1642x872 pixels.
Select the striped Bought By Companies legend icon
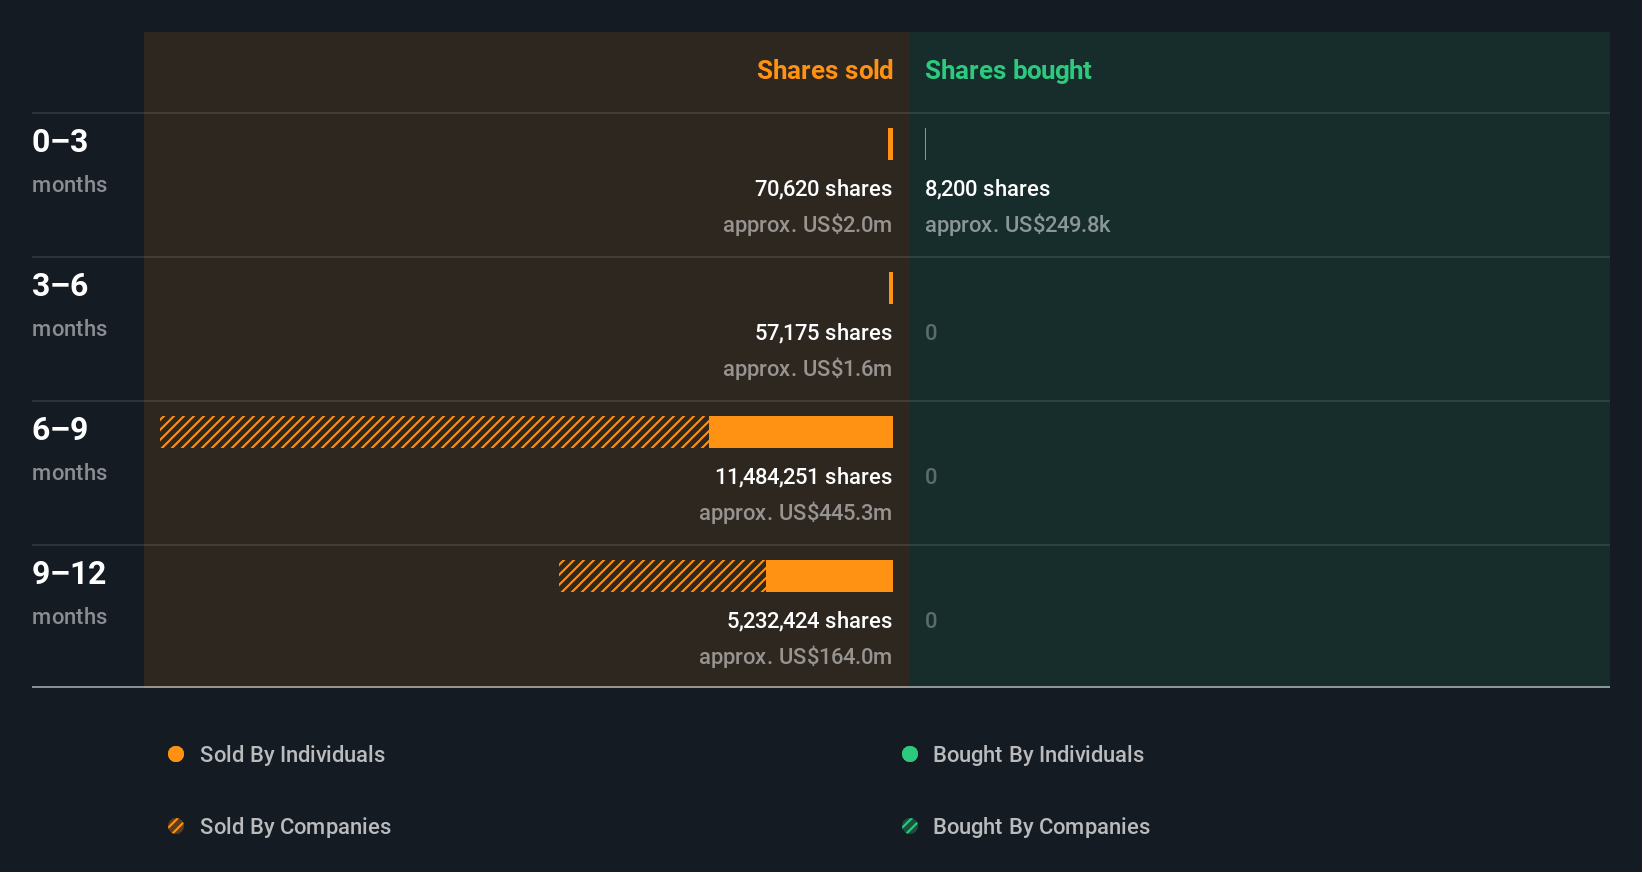pyautogui.click(x=910, y=826)
